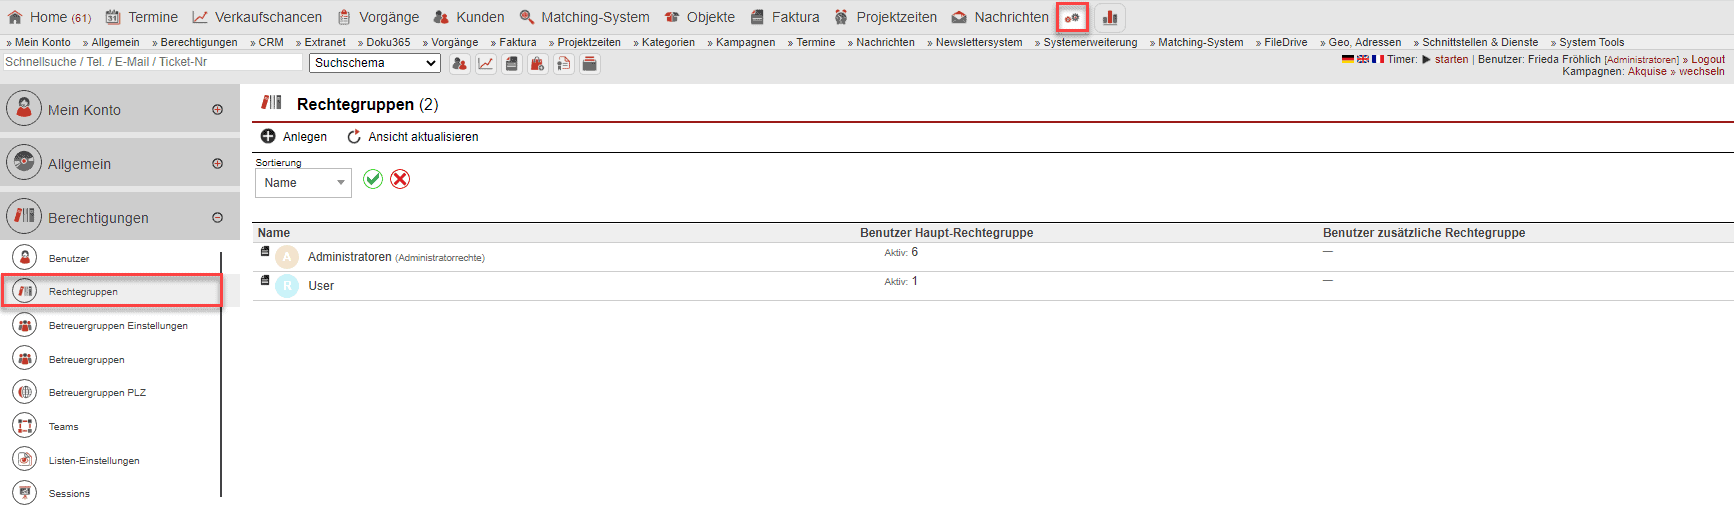The height and width of the screenshot is (509, 1734).
Task: Click the contacts icon next to Suchschema
Action: point(459,64)
